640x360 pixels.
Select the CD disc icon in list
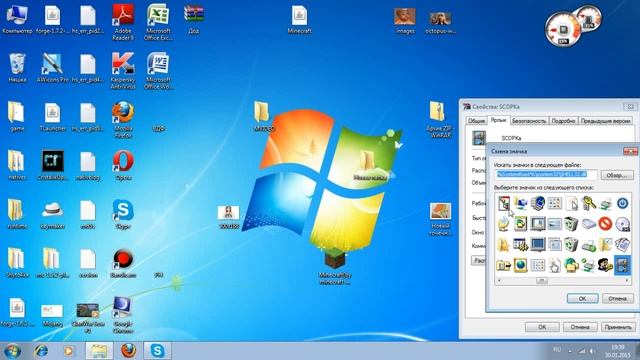[622, 224]
